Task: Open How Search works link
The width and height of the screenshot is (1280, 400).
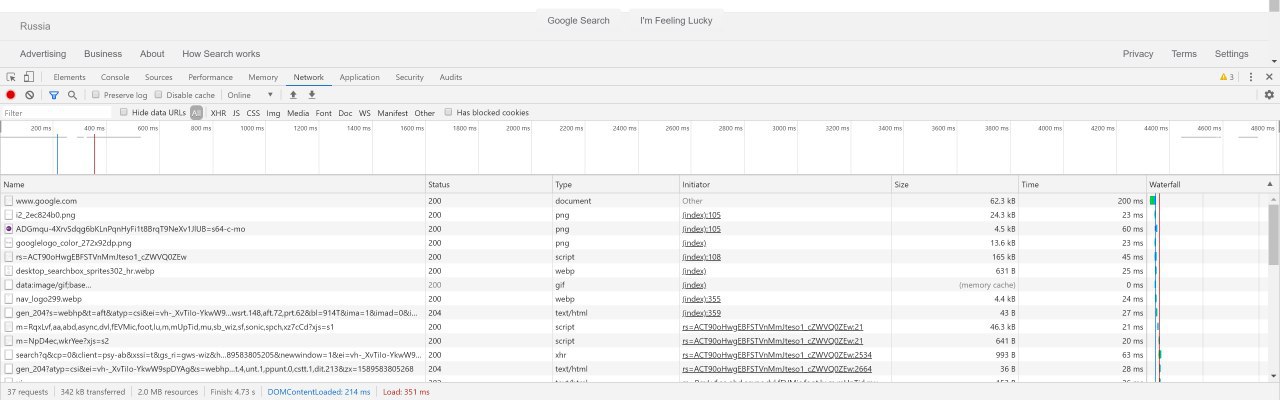Action: coord(221,54)
